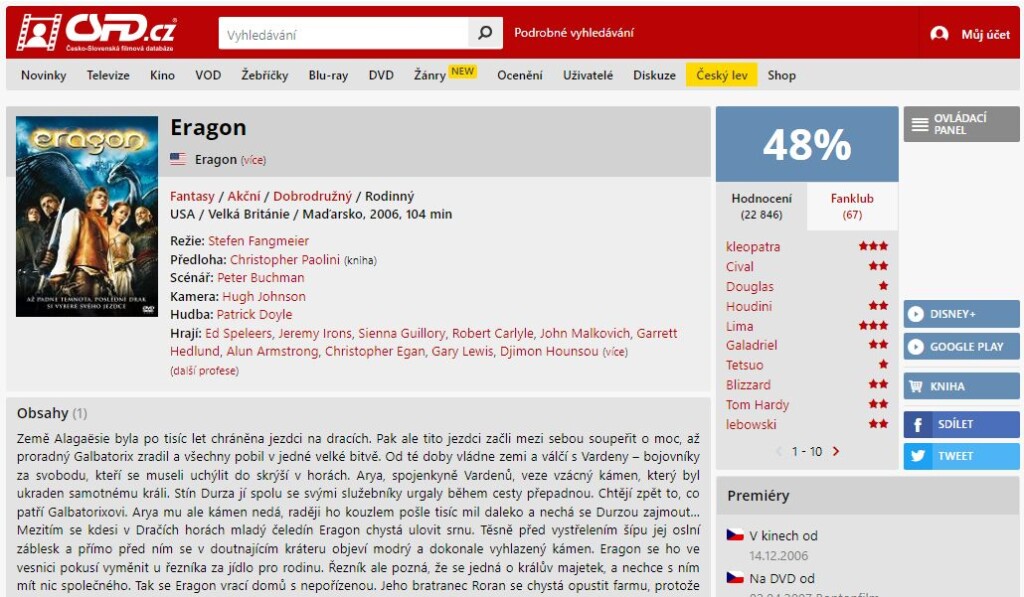1024x597 pixels.
Task: Click the Czech flag next to Na DVD od
Action: coord(735,577)
